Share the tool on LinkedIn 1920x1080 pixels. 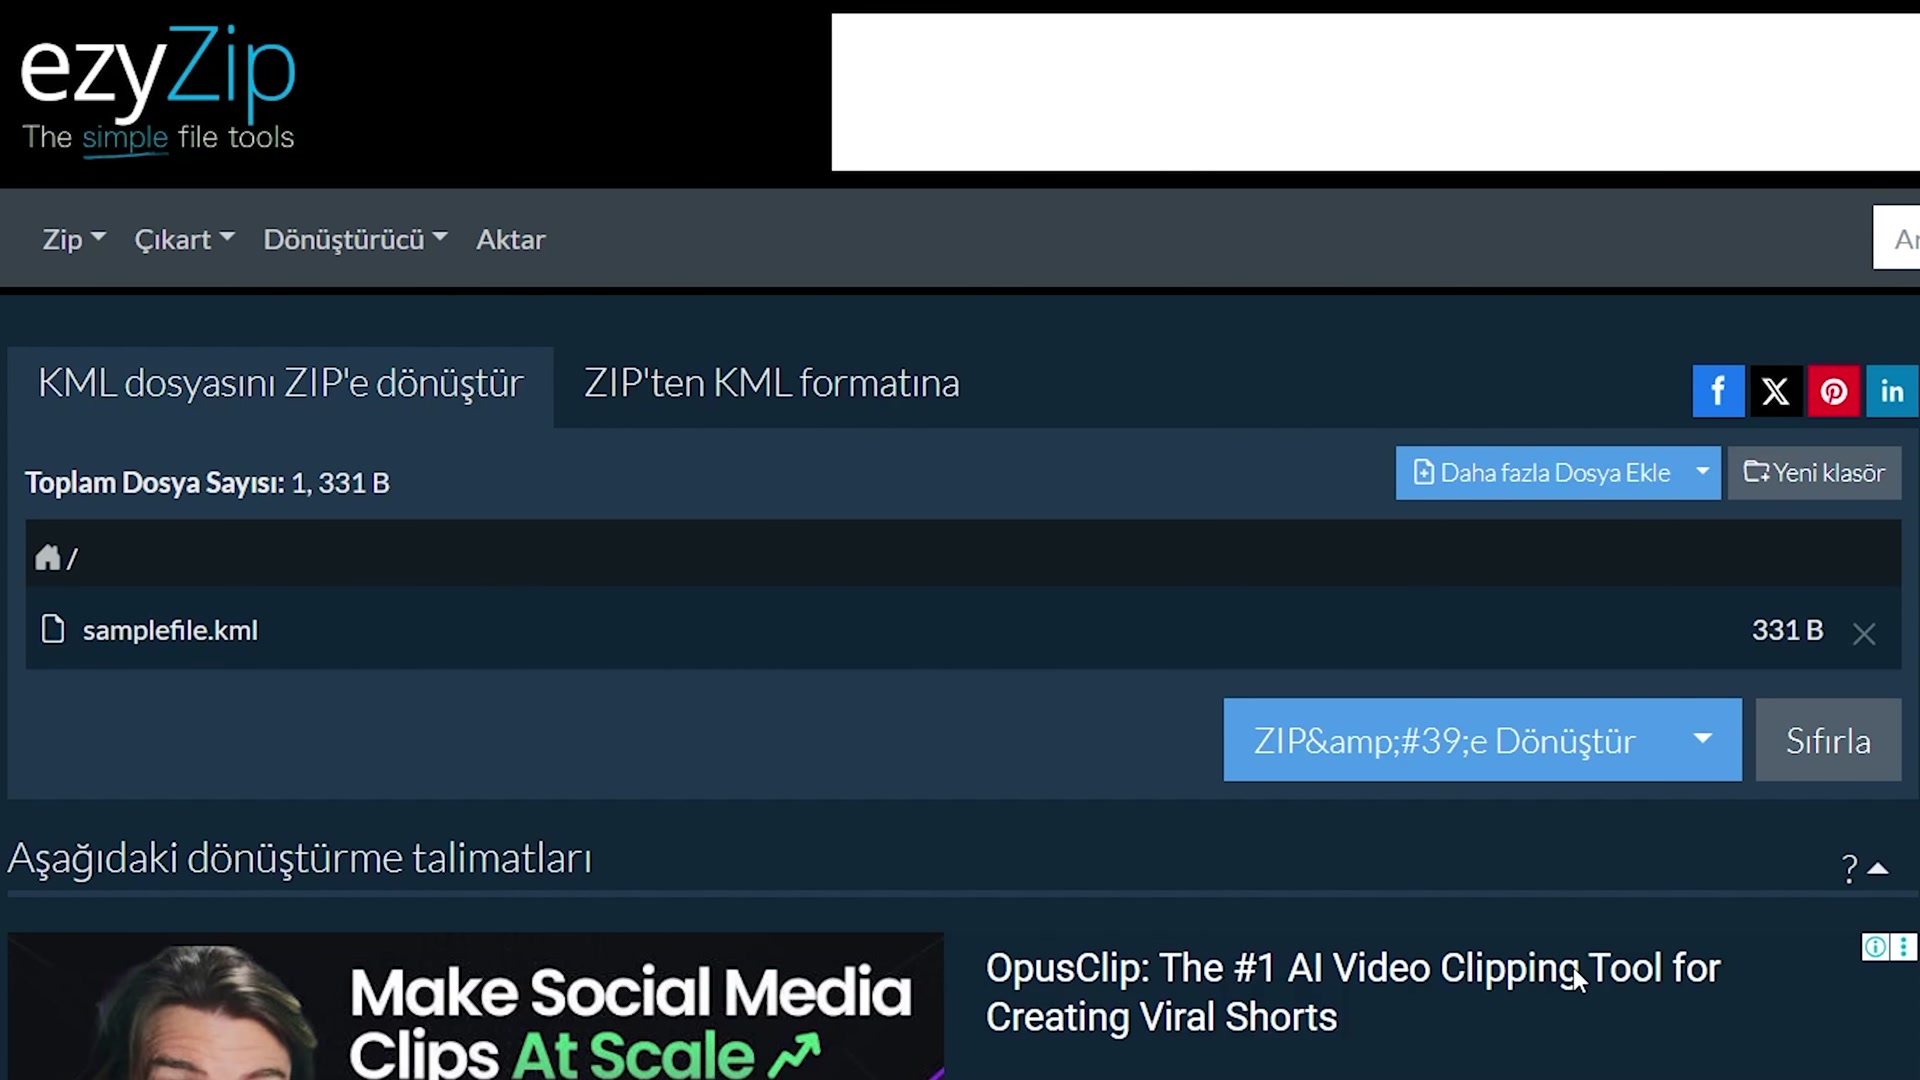tap(1891, 390)
